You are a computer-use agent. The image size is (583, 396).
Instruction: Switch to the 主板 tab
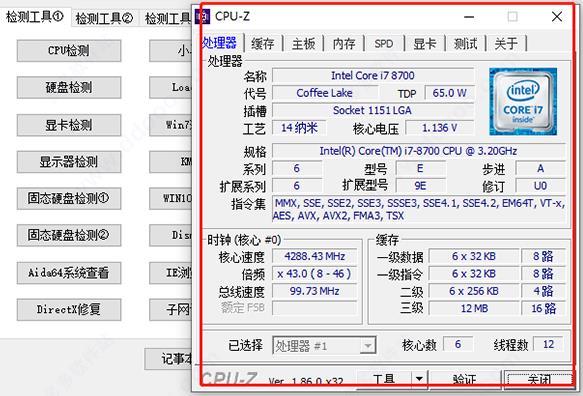click(304, 44)
